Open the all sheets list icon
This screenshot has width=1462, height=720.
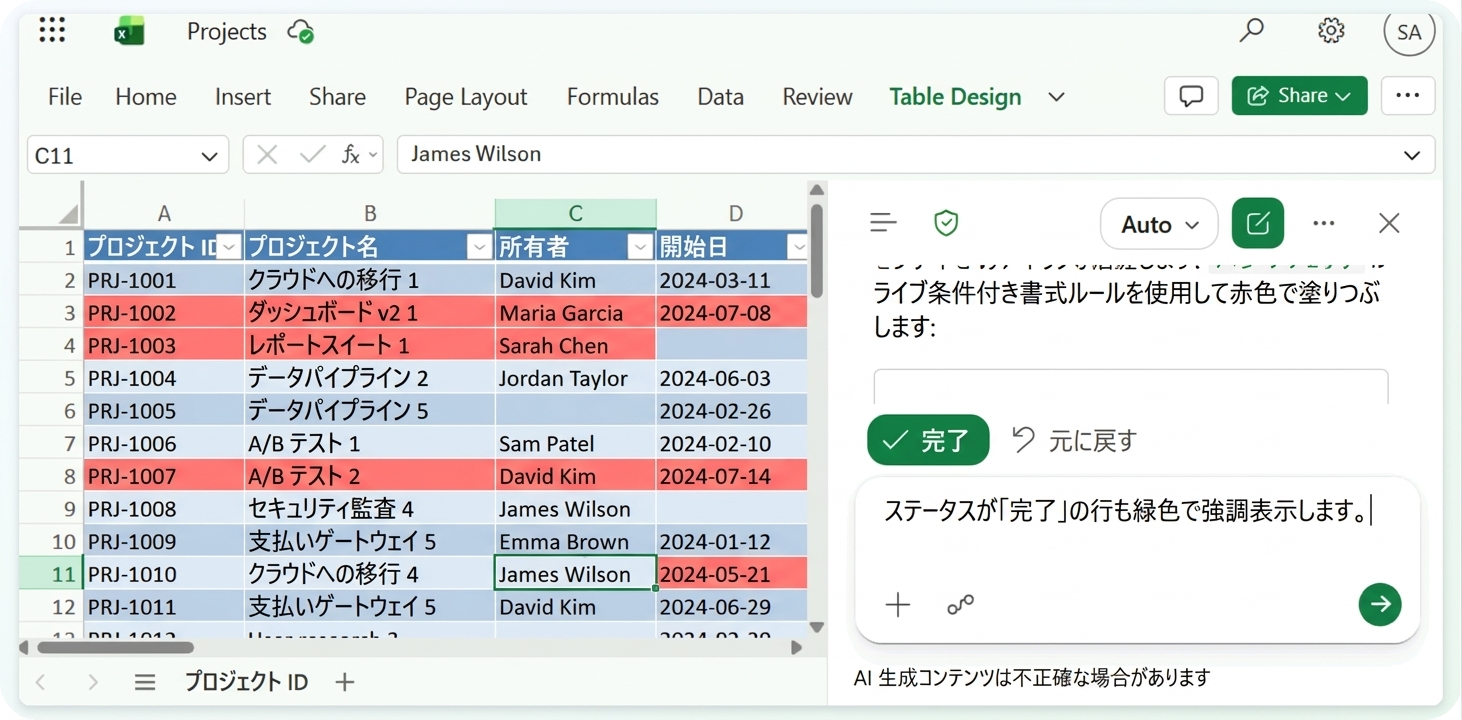(x=145, y=682)
